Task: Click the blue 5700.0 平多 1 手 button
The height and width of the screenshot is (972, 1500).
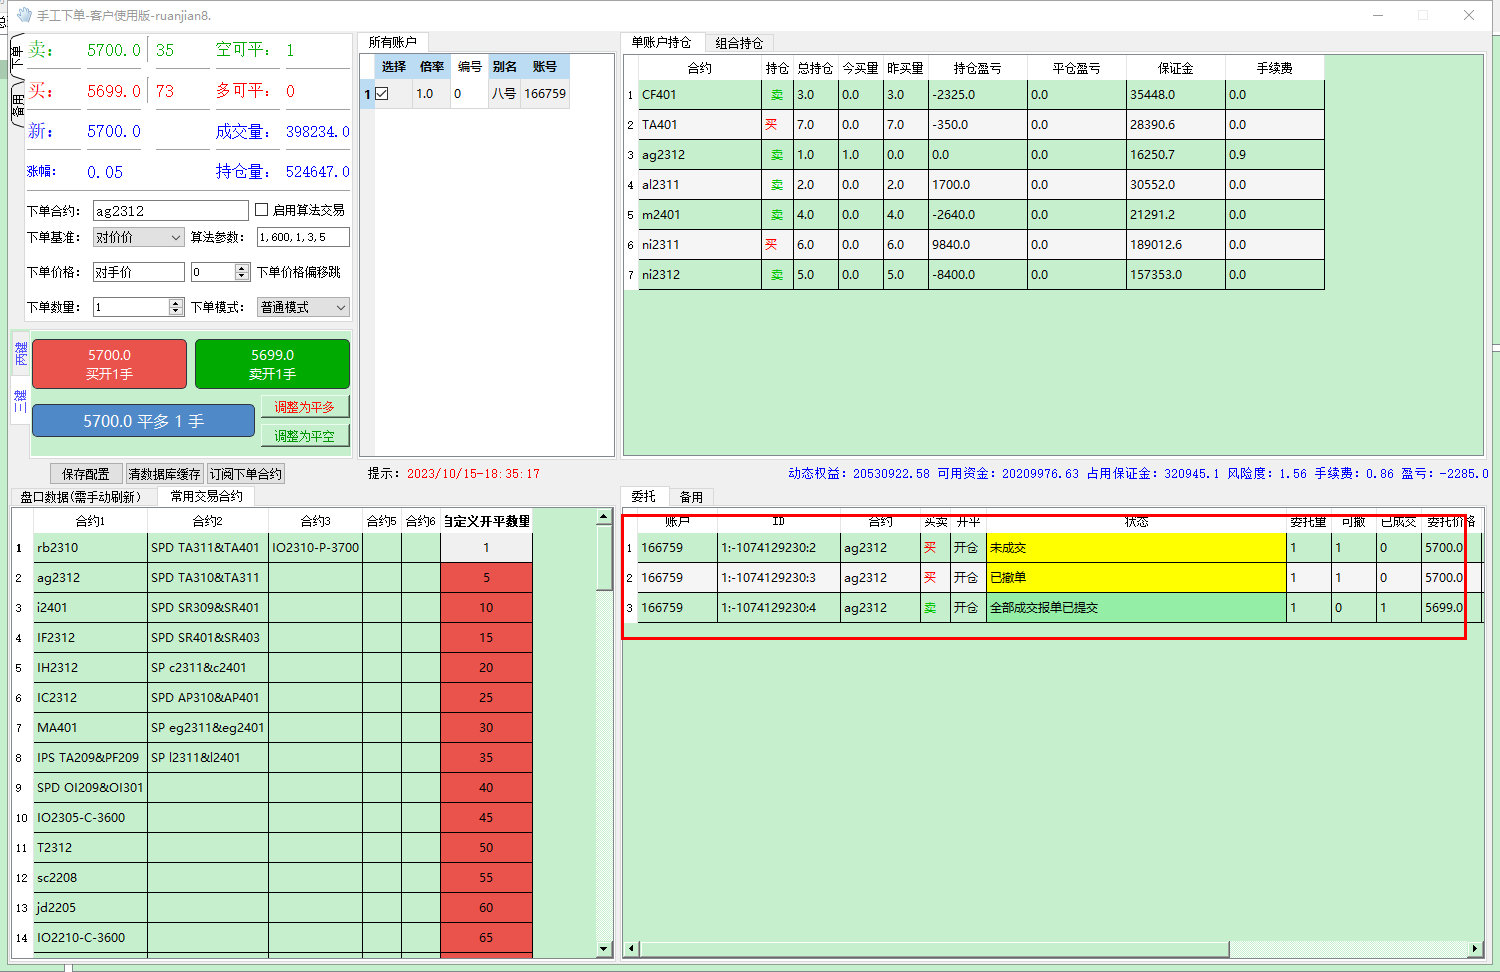Action: pyautogui.click(x=143, y=421)
